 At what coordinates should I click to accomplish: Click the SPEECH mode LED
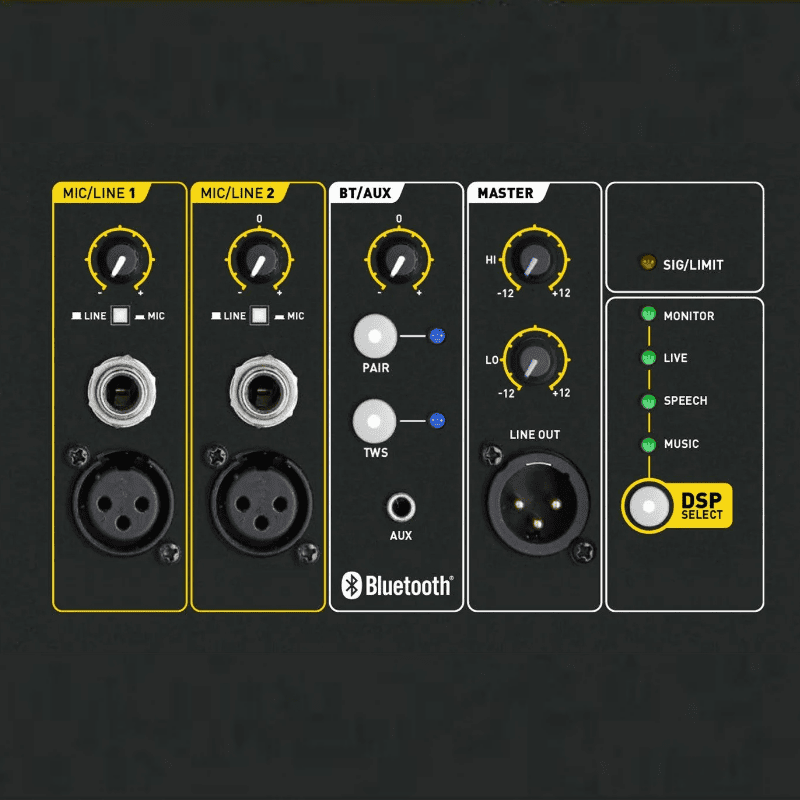point(647,401)
